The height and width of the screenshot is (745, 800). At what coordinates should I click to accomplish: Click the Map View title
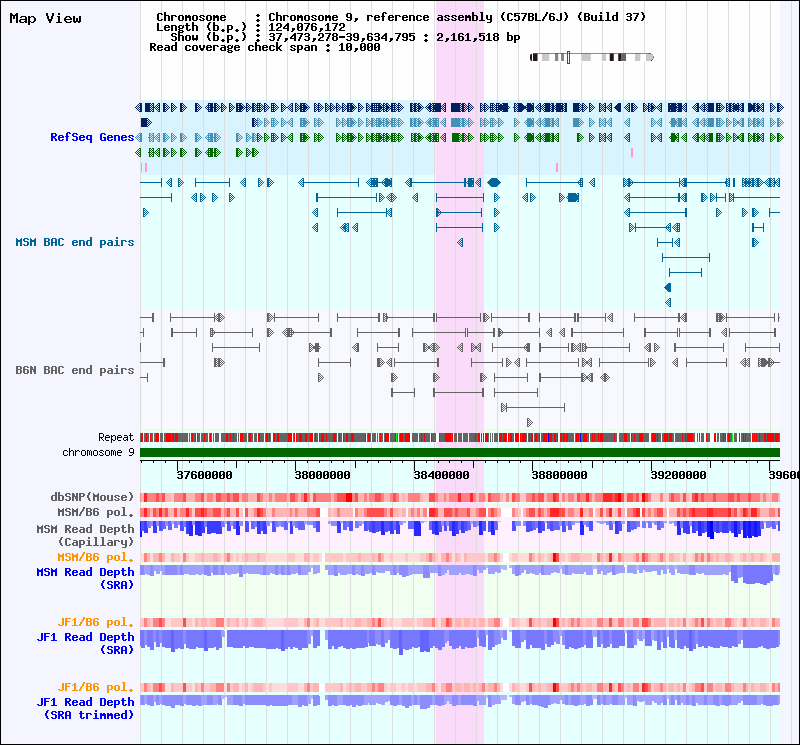(x=45, y=18)
